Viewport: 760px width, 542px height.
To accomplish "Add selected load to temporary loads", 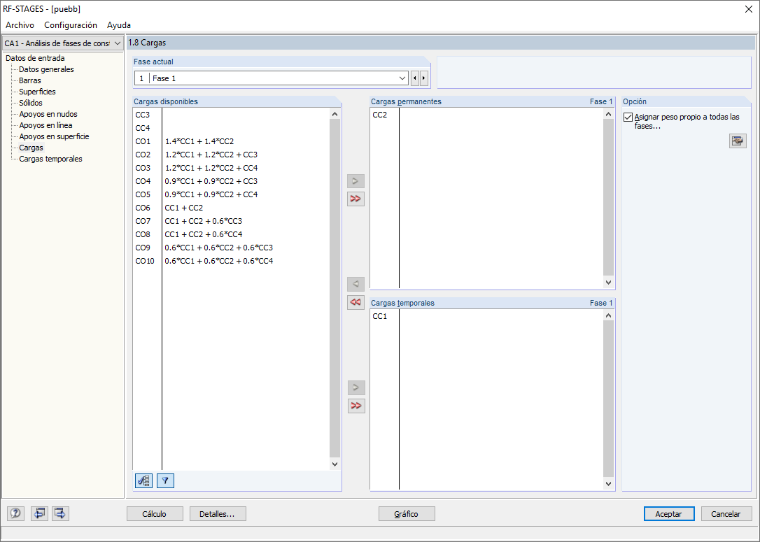I will [355, 387].
